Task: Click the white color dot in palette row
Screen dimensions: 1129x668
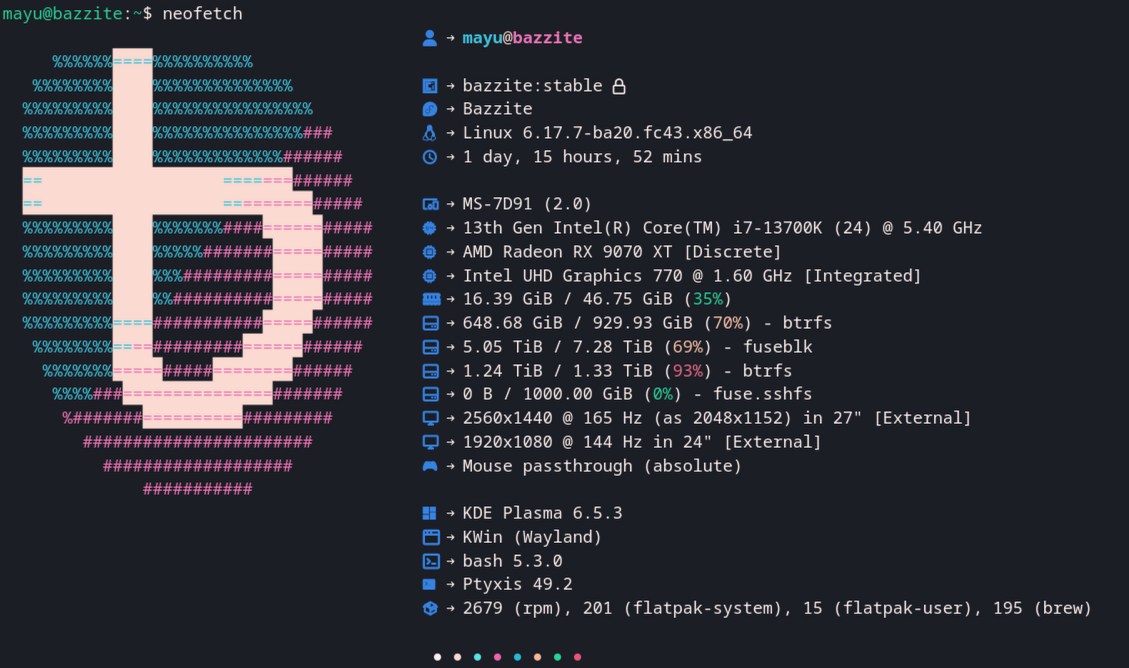Action: [x=437, y=656]
